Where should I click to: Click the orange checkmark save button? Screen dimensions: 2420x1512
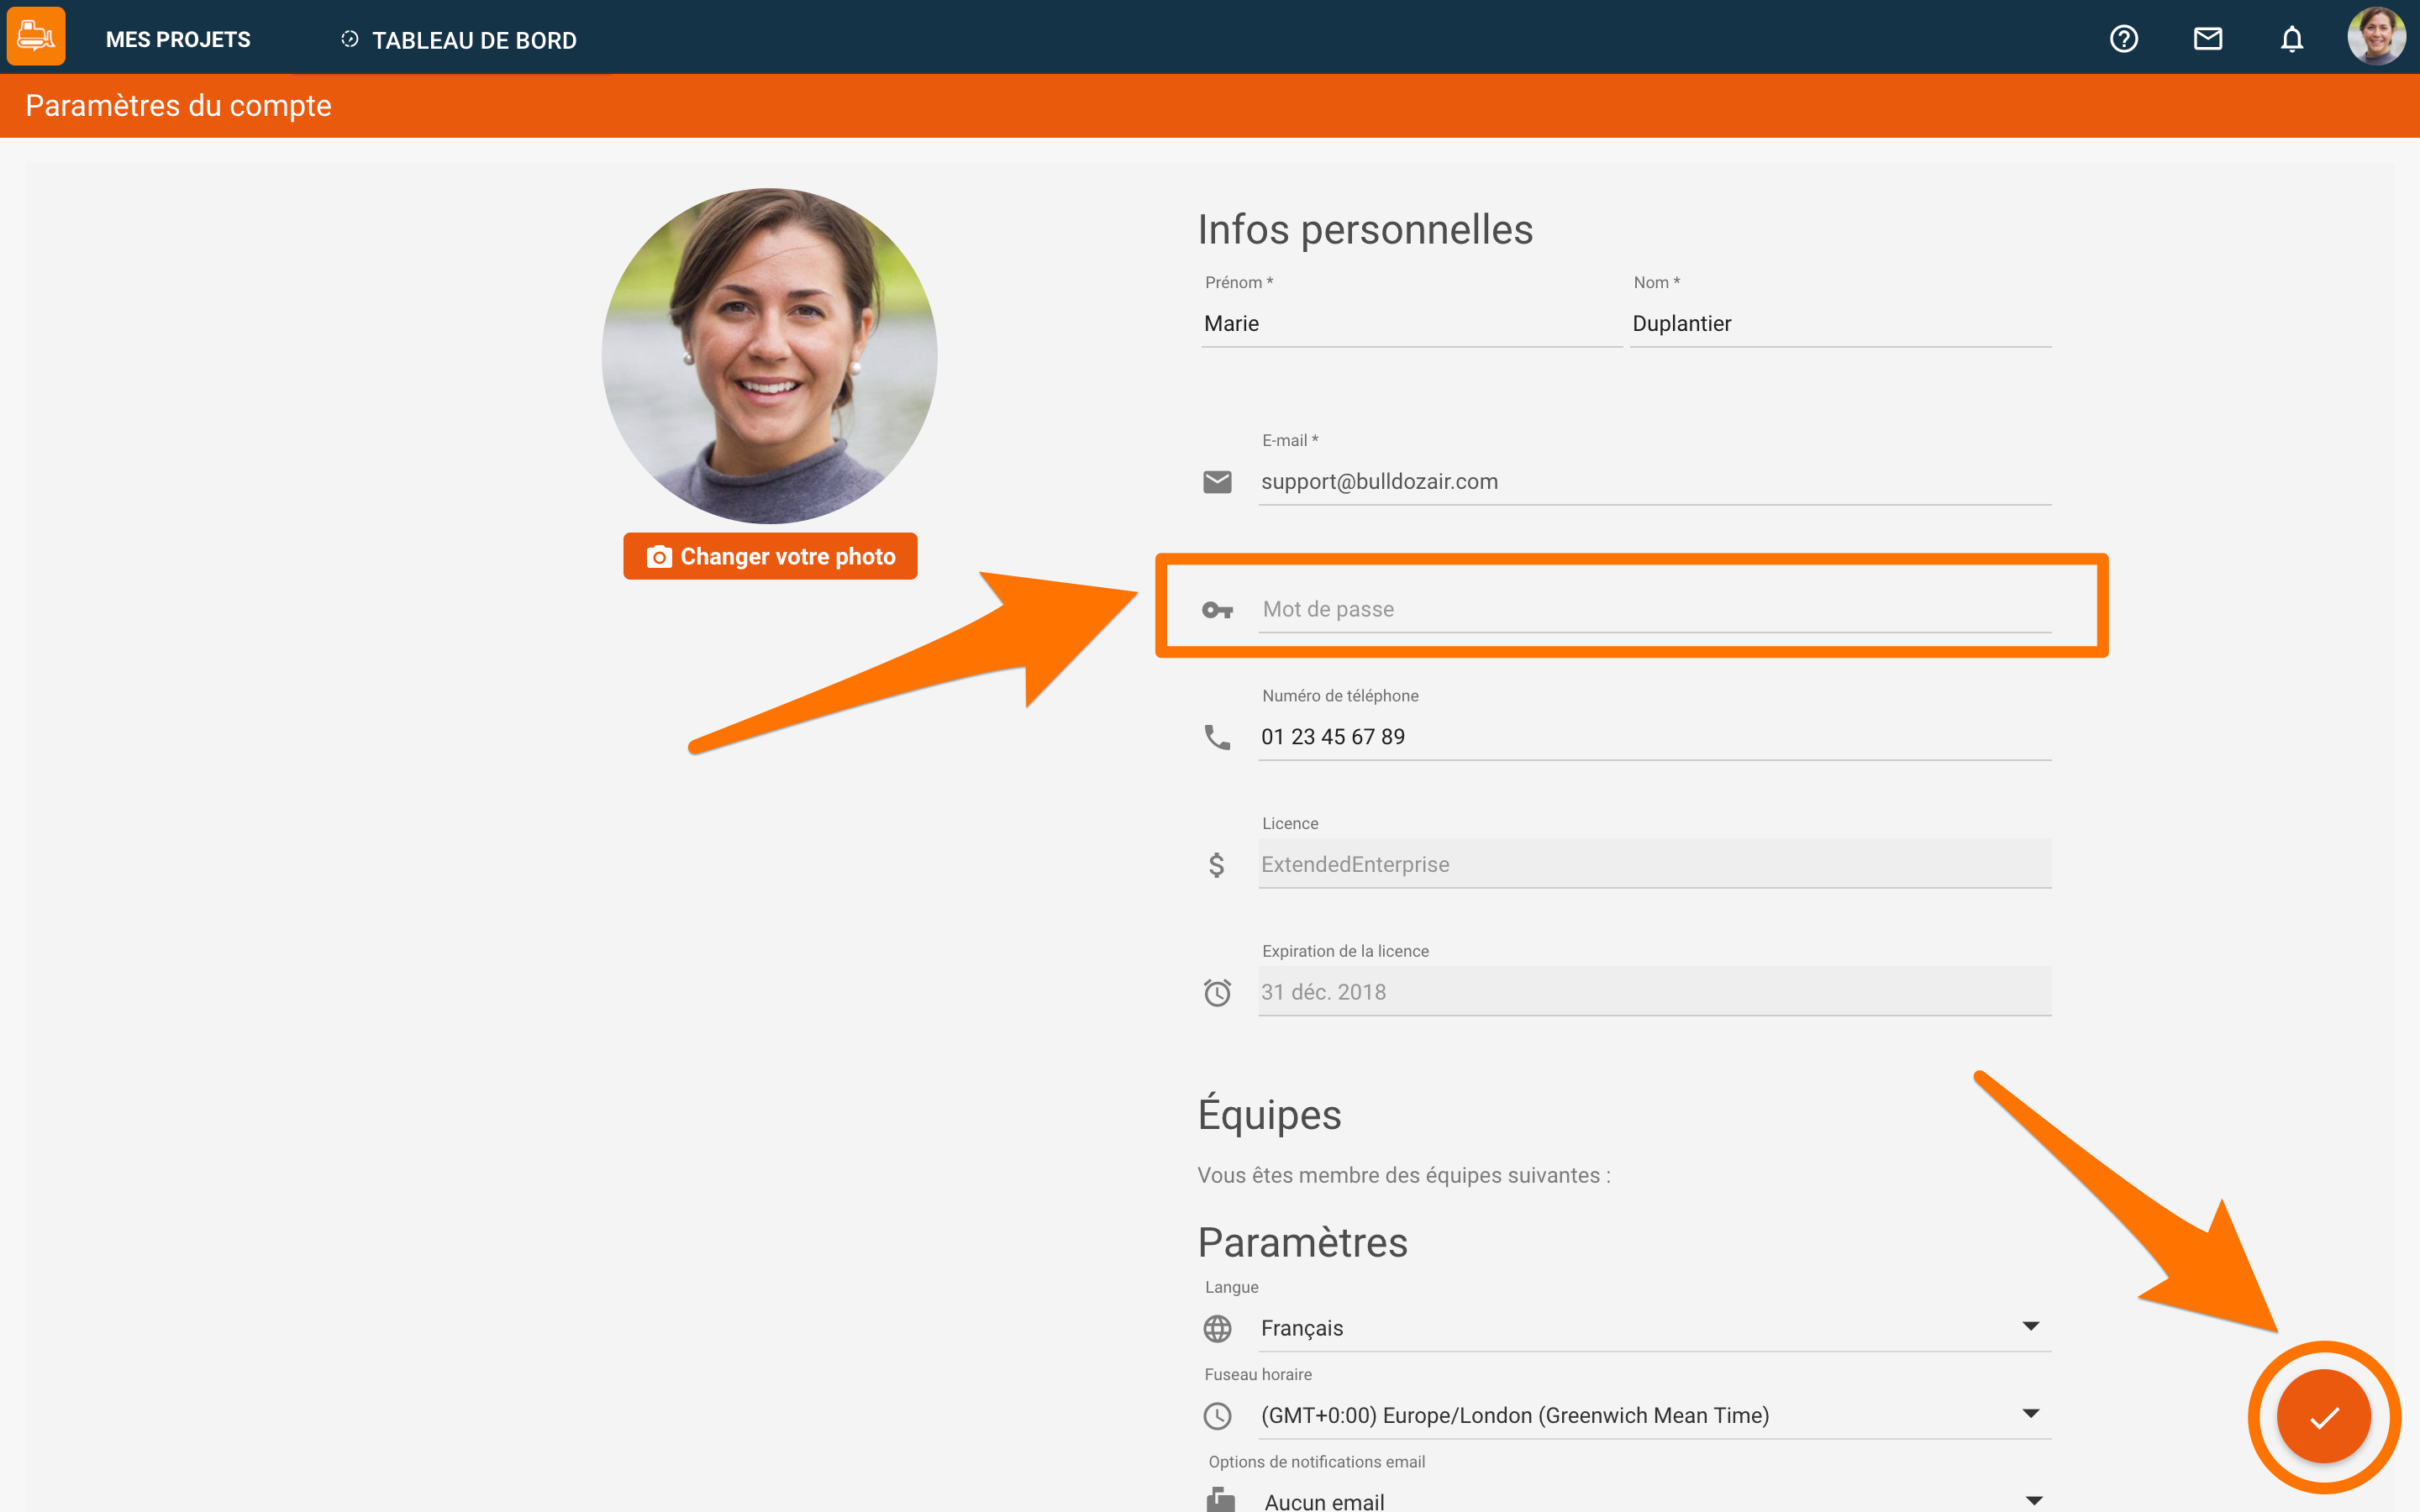tap(2323, 1416)
